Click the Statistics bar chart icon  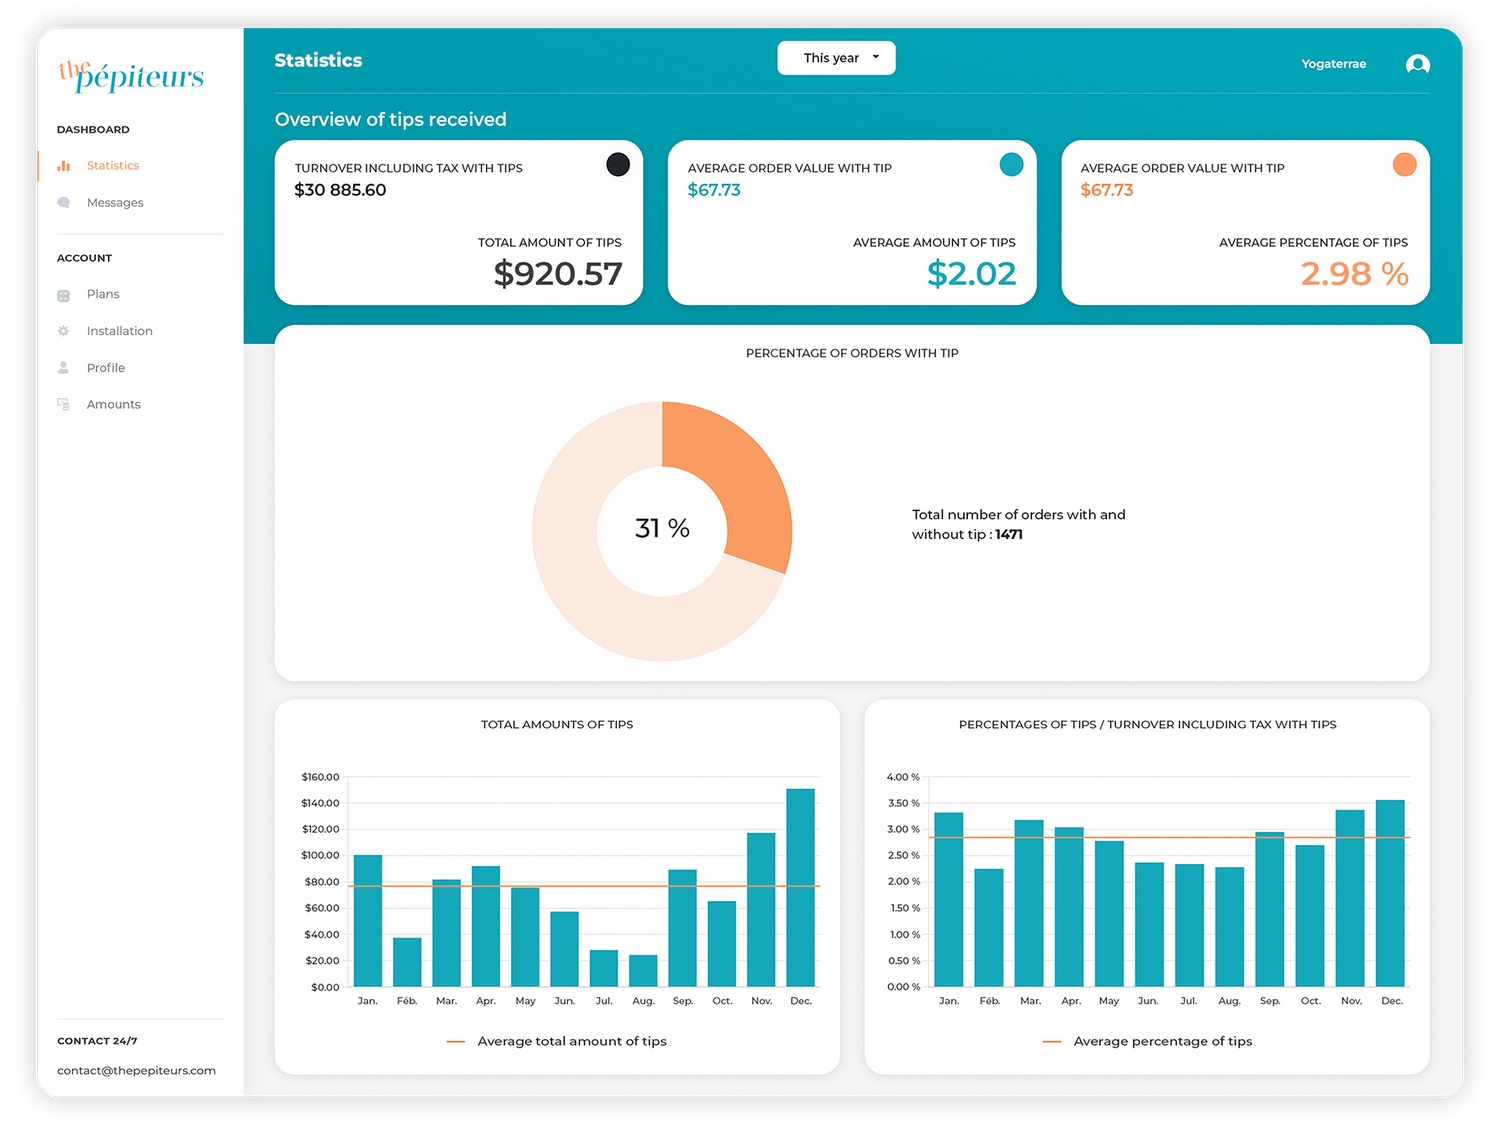(64, 166)
